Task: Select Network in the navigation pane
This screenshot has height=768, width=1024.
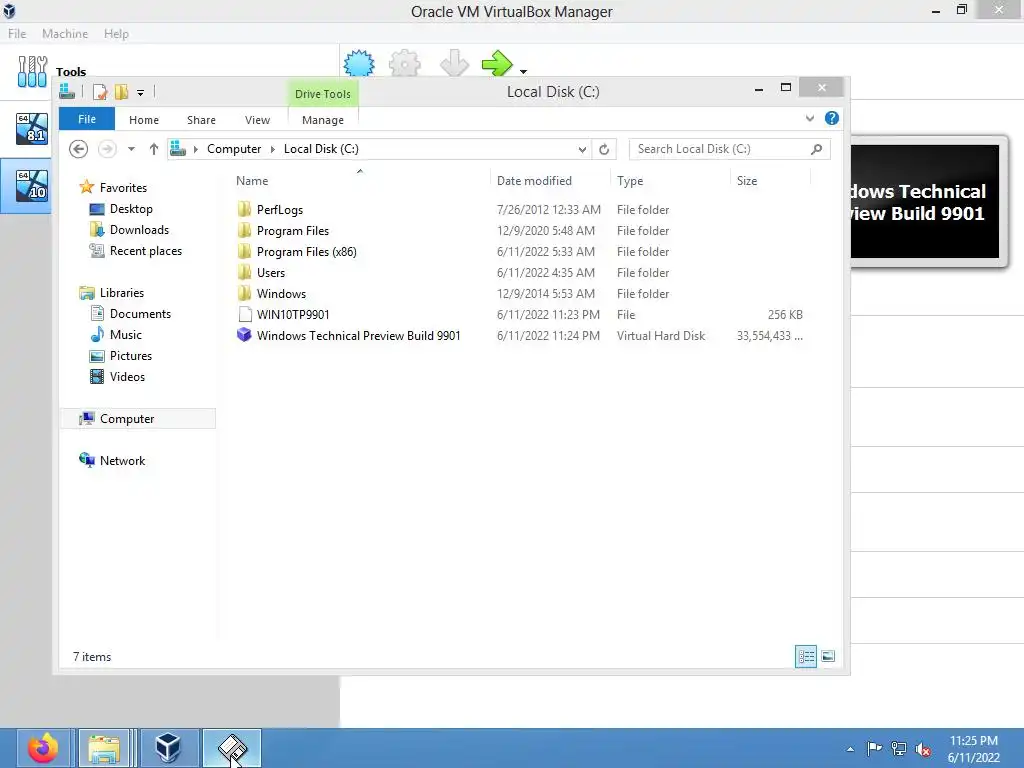Action: click(x=122, y=460)
